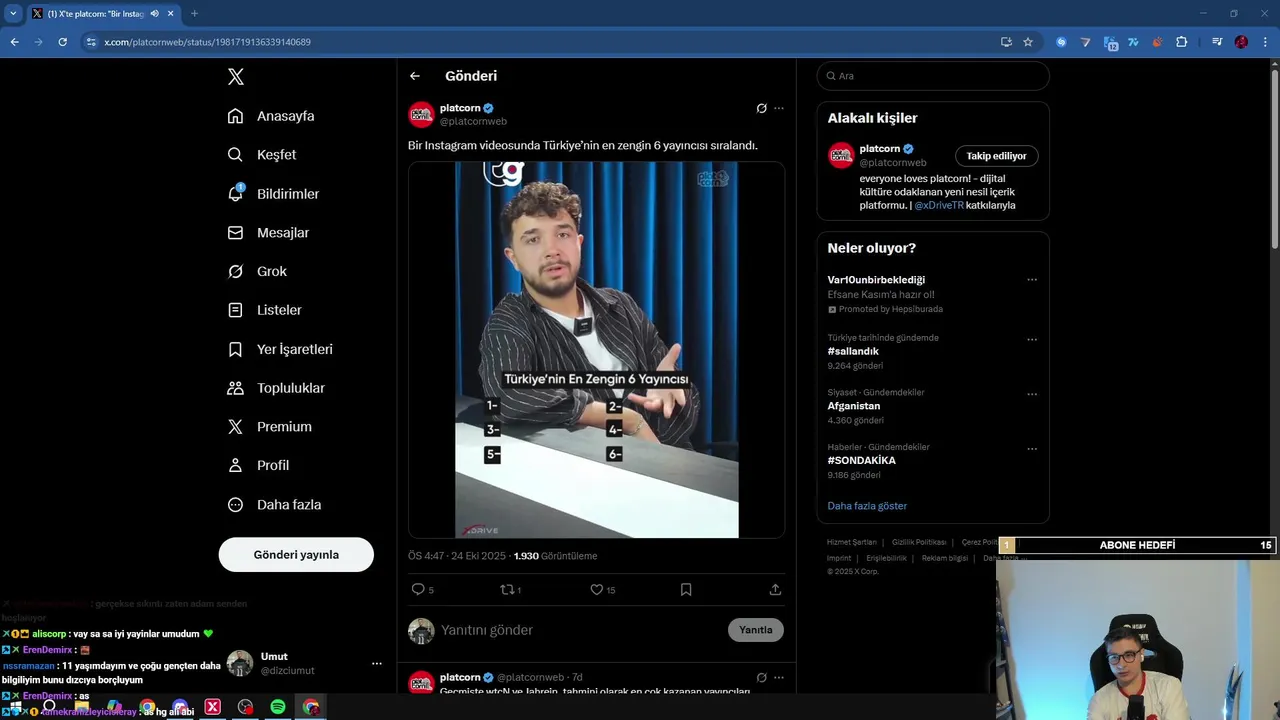The width and height of the screenshot is (1280, 720).
Task: Open Listeler in sidebar
Action: (x=264, y=310)
